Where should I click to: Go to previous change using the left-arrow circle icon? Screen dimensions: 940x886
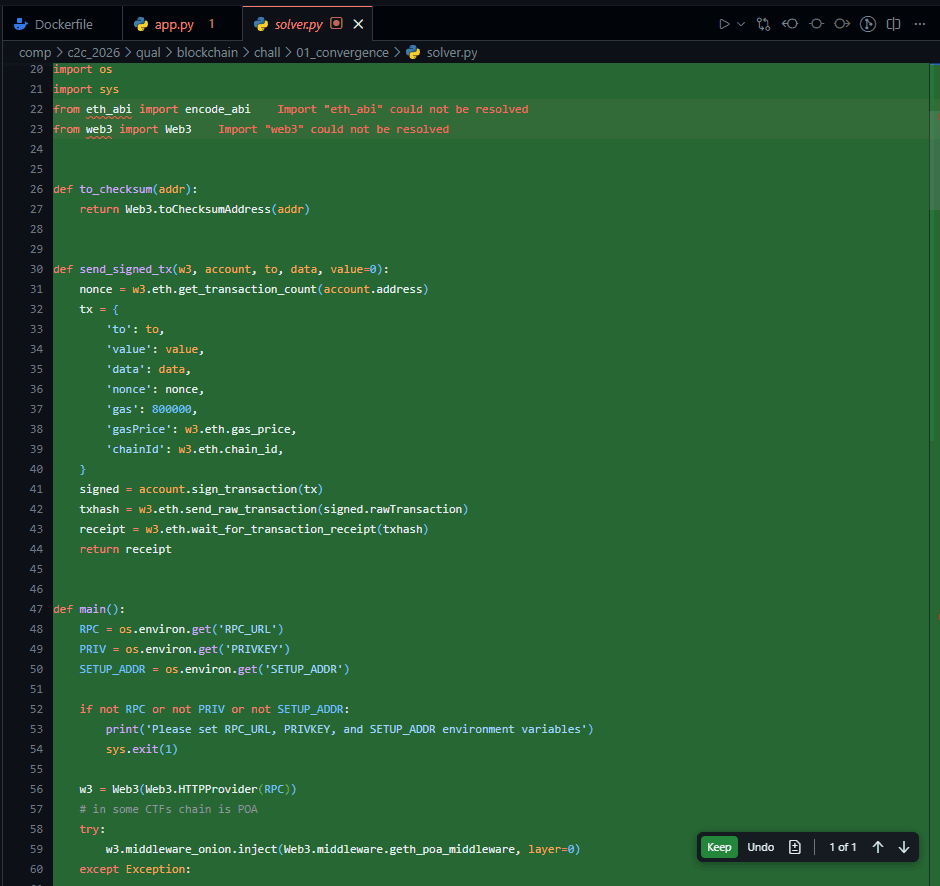[790, 23]
